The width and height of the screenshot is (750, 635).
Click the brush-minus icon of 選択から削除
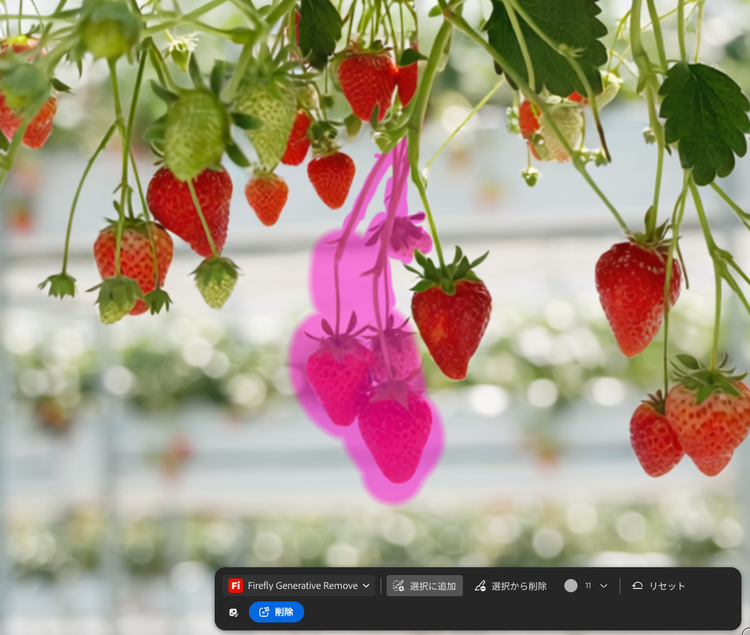[x=480, y=586]
